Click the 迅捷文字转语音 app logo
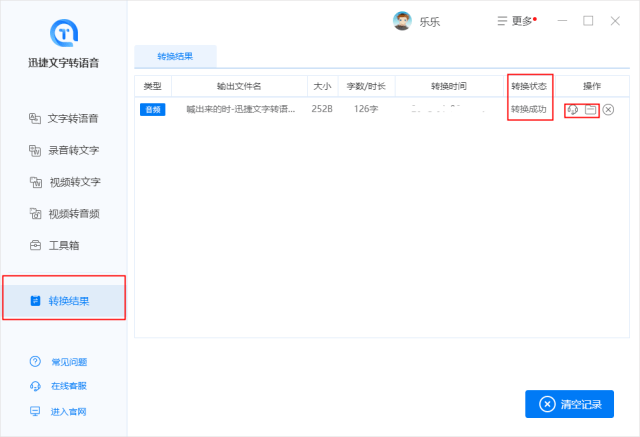The height and width of the screenshot is (437, 640). tap(64, 33)
